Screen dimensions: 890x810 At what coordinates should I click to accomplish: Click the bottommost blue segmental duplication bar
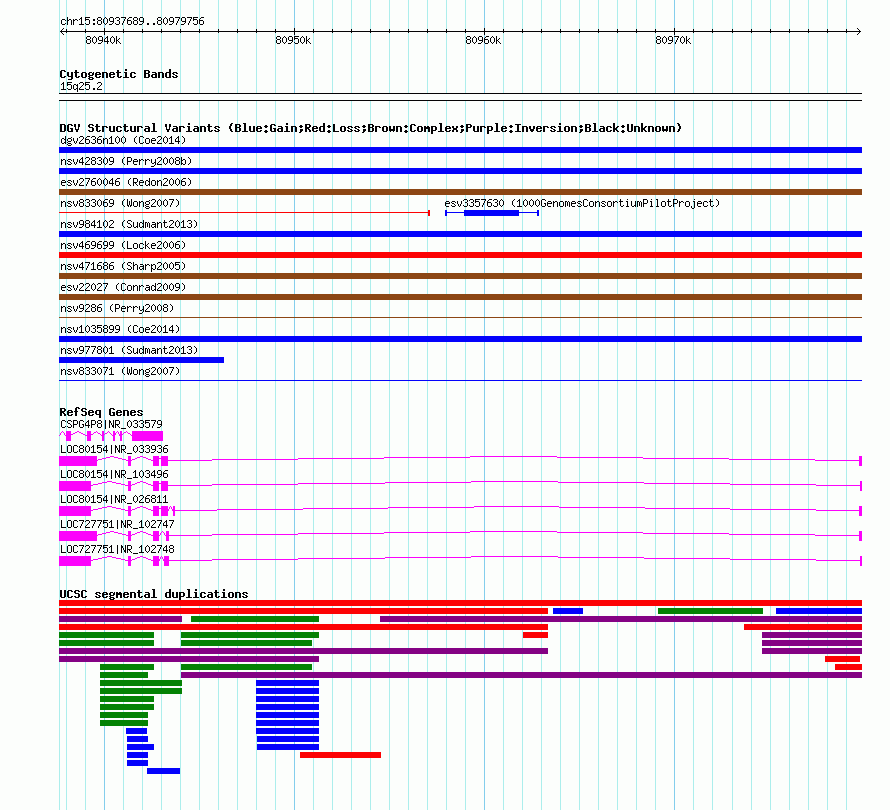tap(163, 771)
